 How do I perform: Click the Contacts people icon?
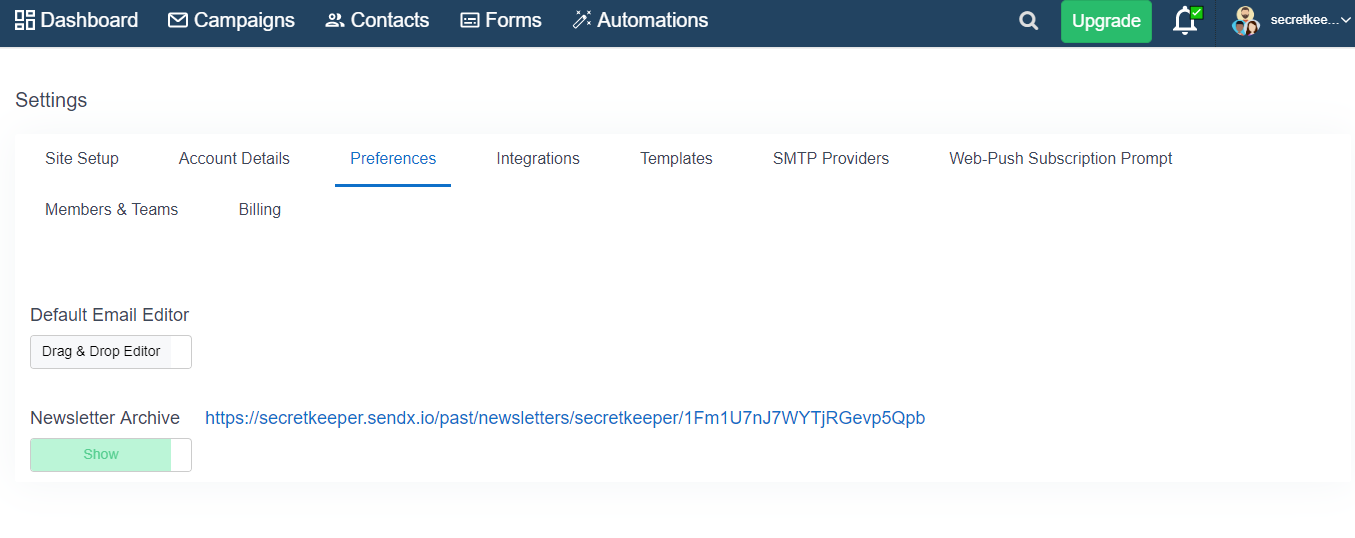pyautogui.click(x=335, y=20)
